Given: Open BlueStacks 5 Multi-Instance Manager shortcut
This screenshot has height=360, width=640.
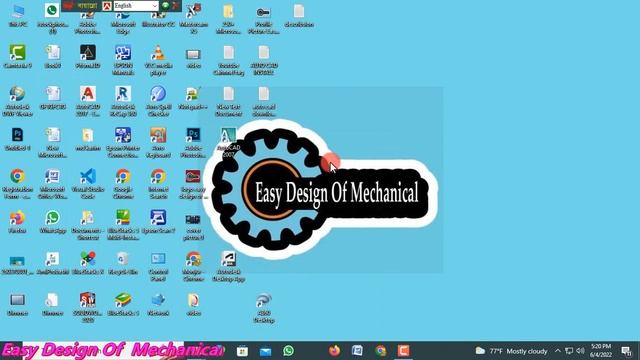Looking at the screenshot, I should [123, 224].
